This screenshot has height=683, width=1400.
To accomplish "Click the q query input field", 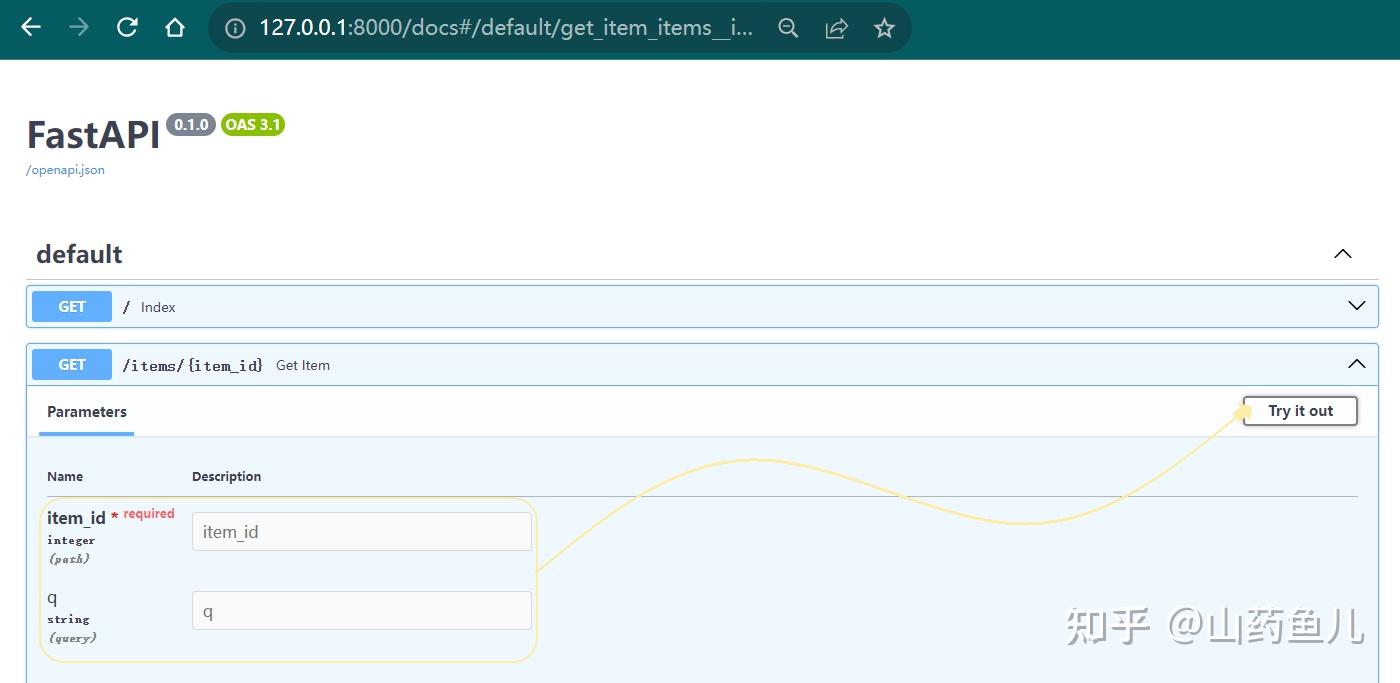I will pyautogui.click(x=361, y=610).
